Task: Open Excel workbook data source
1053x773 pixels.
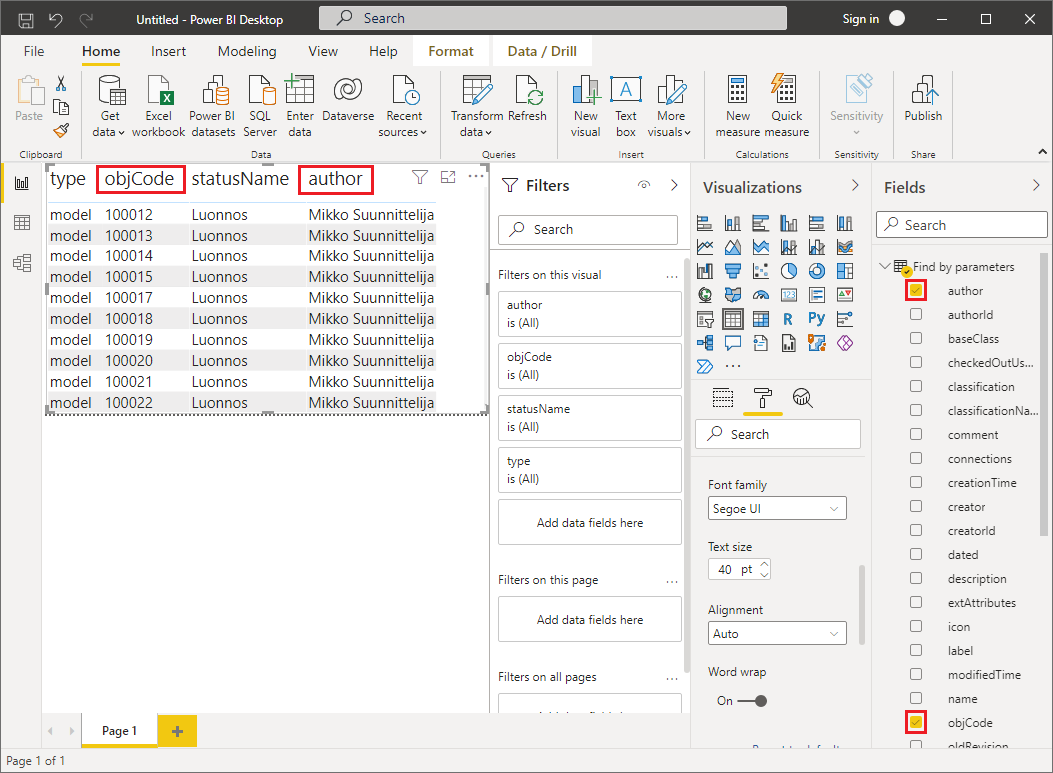Action: pyautogui.click(x=159, y=92)
